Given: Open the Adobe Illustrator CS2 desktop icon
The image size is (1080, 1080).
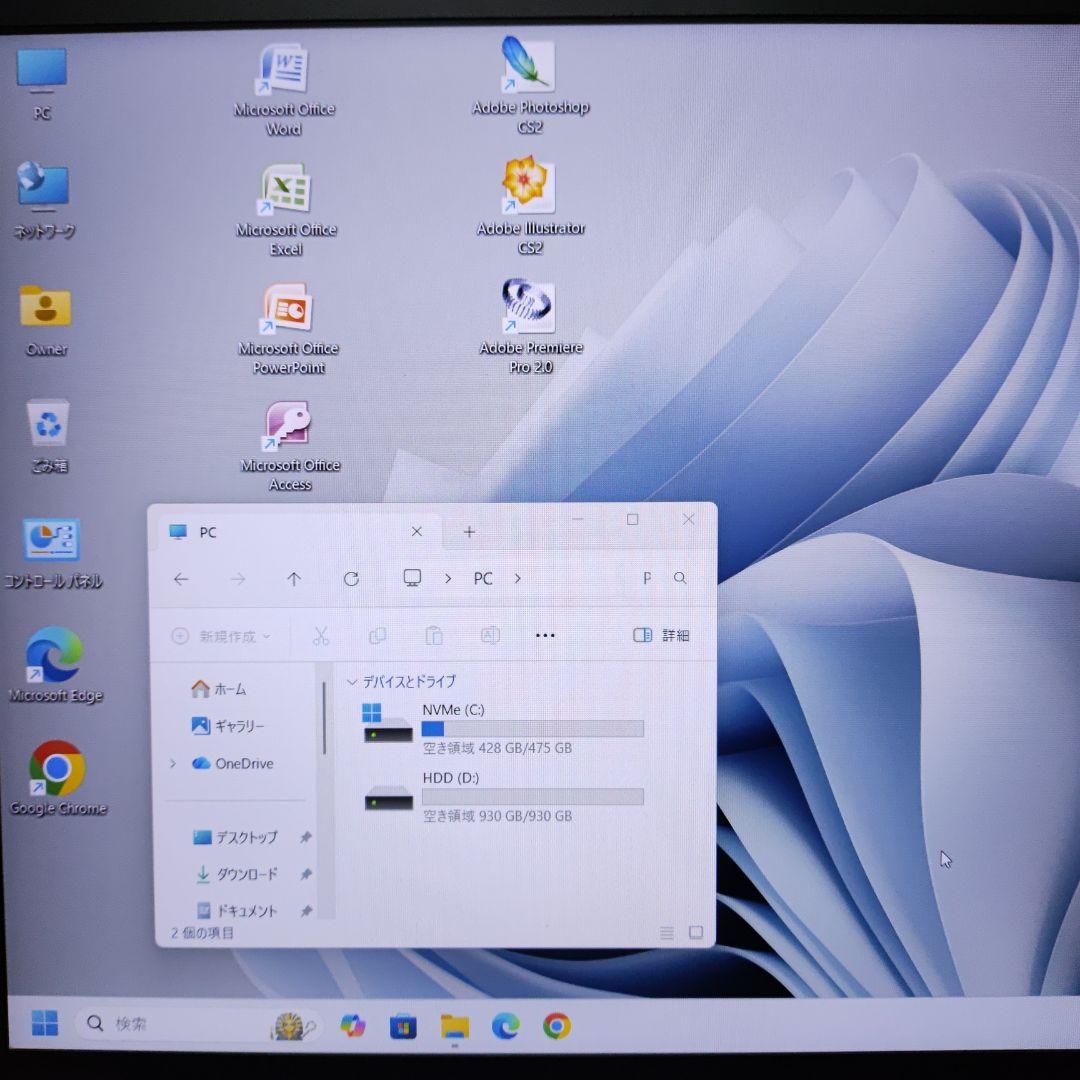Looking at the screenshot, I should pos(528,187).
